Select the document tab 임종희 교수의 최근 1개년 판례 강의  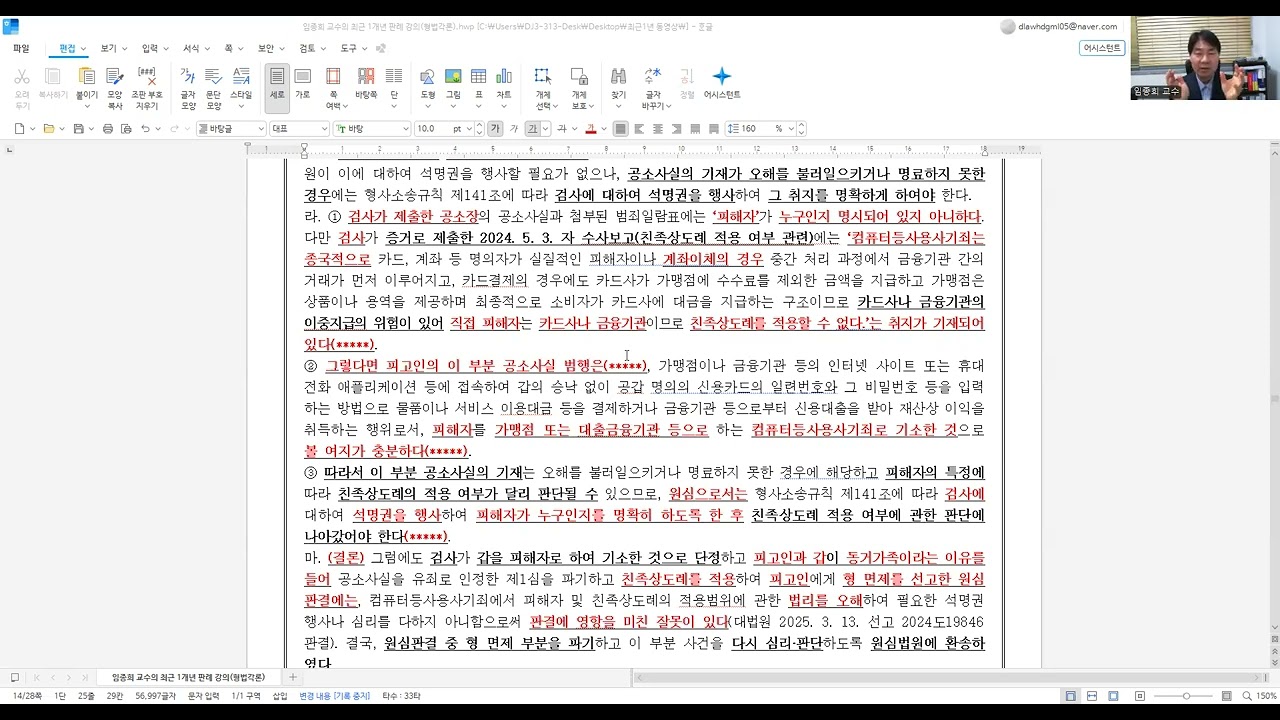(188, 677)
